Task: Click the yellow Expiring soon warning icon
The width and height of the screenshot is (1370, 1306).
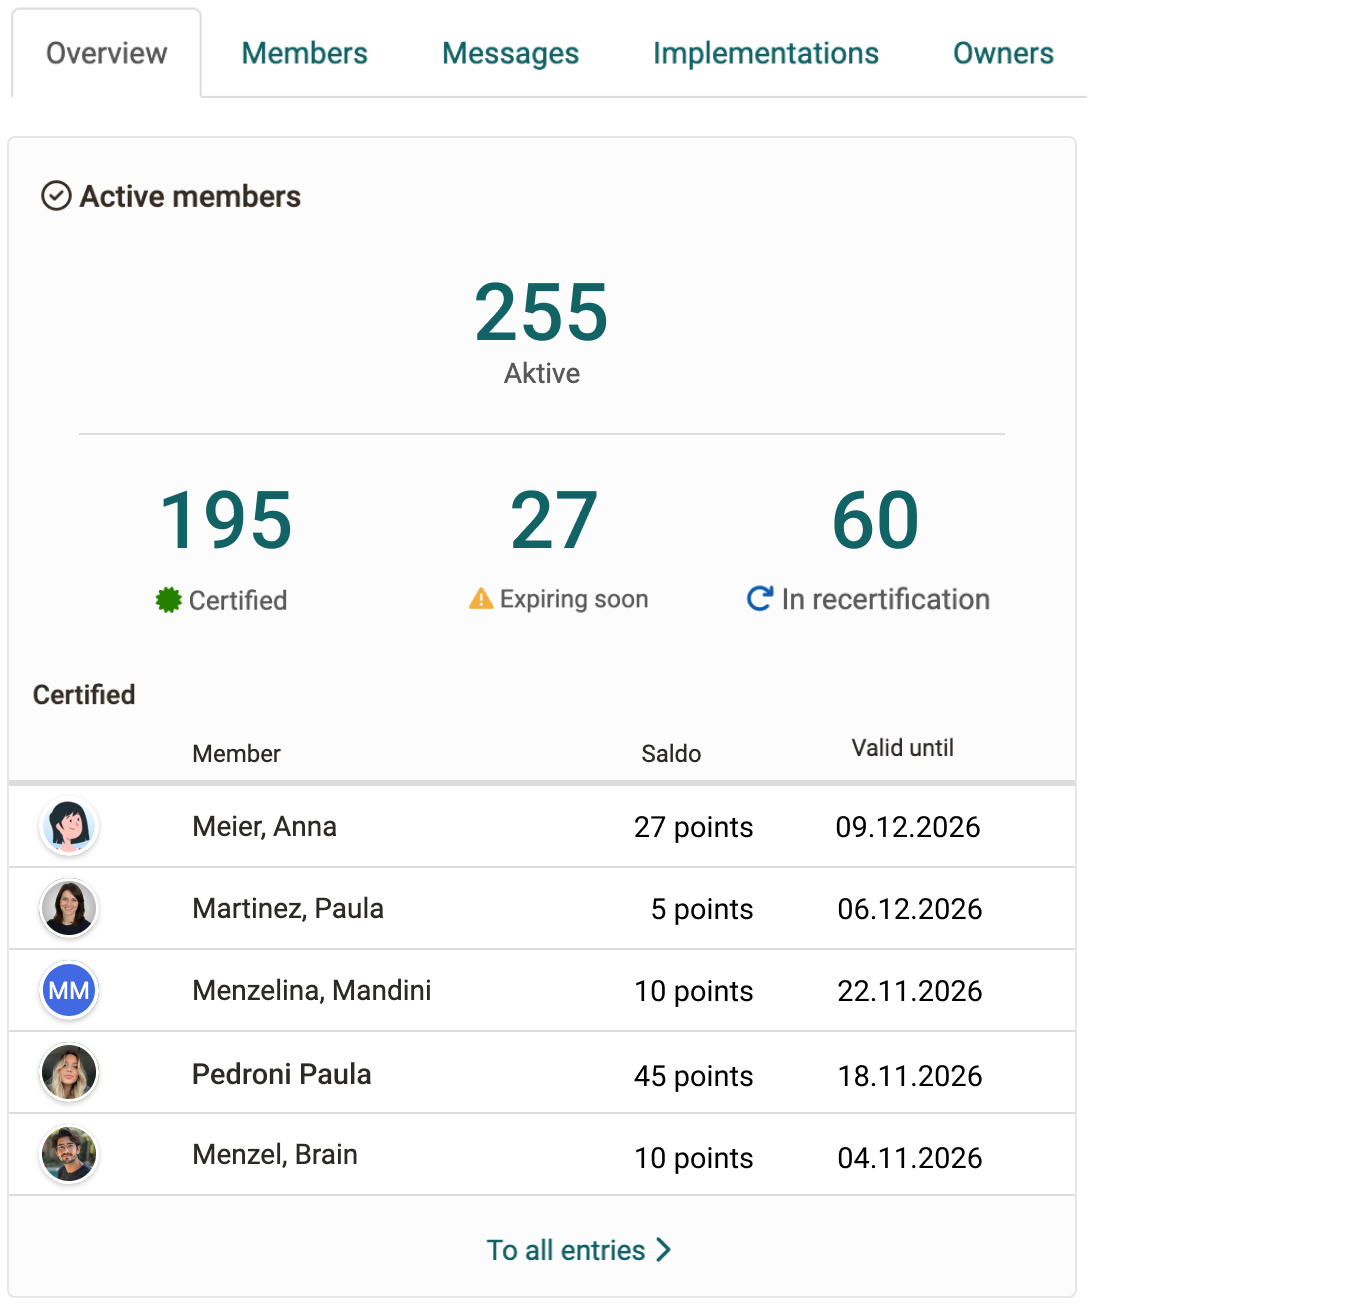Action: [x=480, y=598]
